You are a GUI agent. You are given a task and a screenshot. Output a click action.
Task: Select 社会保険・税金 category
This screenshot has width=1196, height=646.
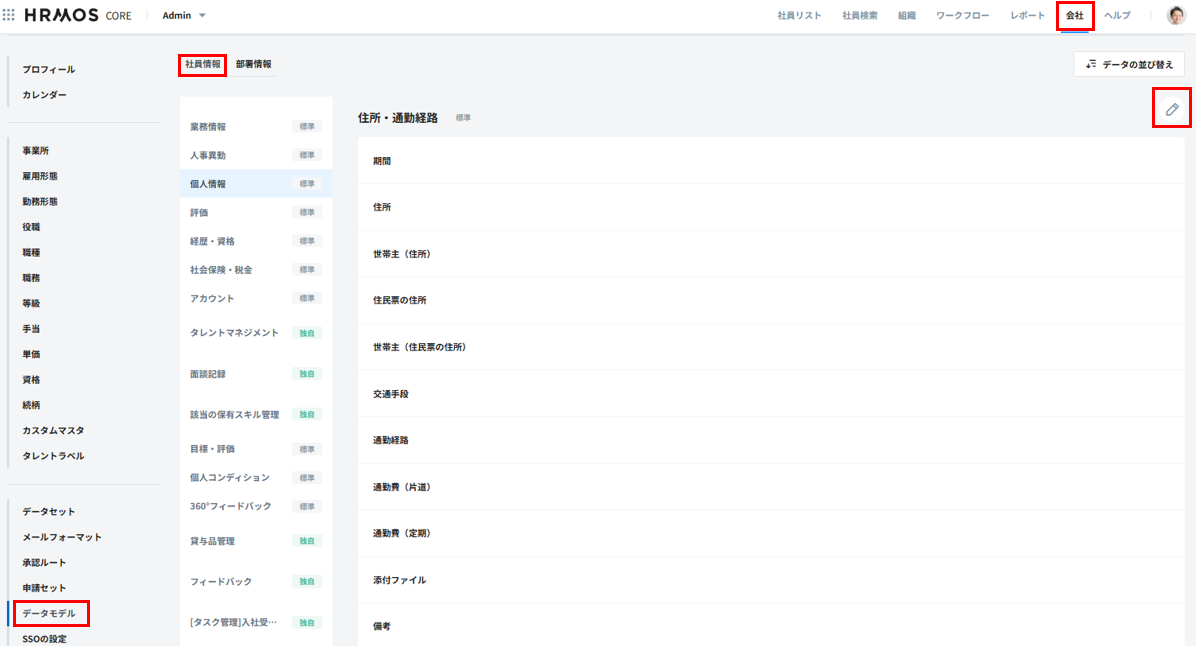(x=221, y=270)
